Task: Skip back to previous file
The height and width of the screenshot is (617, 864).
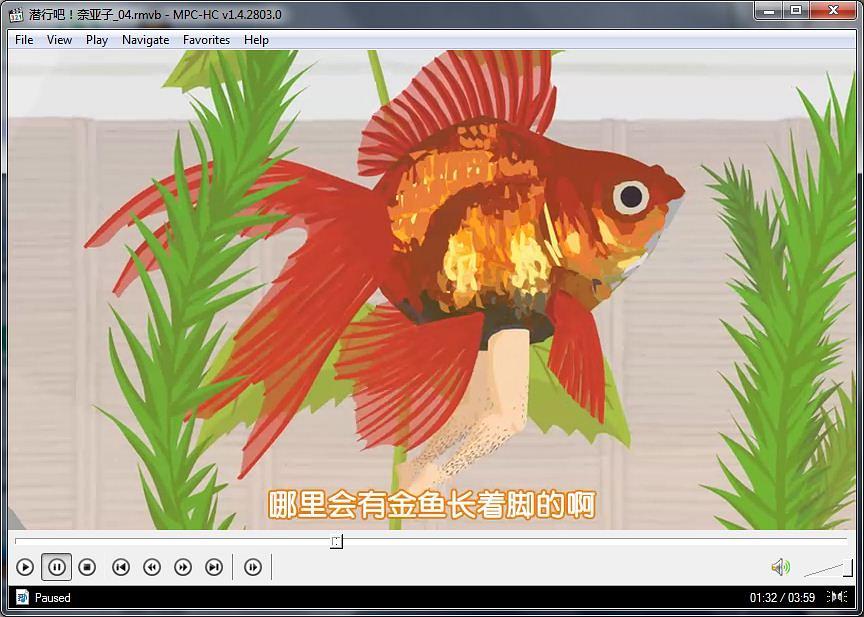Action: point(120,567)
